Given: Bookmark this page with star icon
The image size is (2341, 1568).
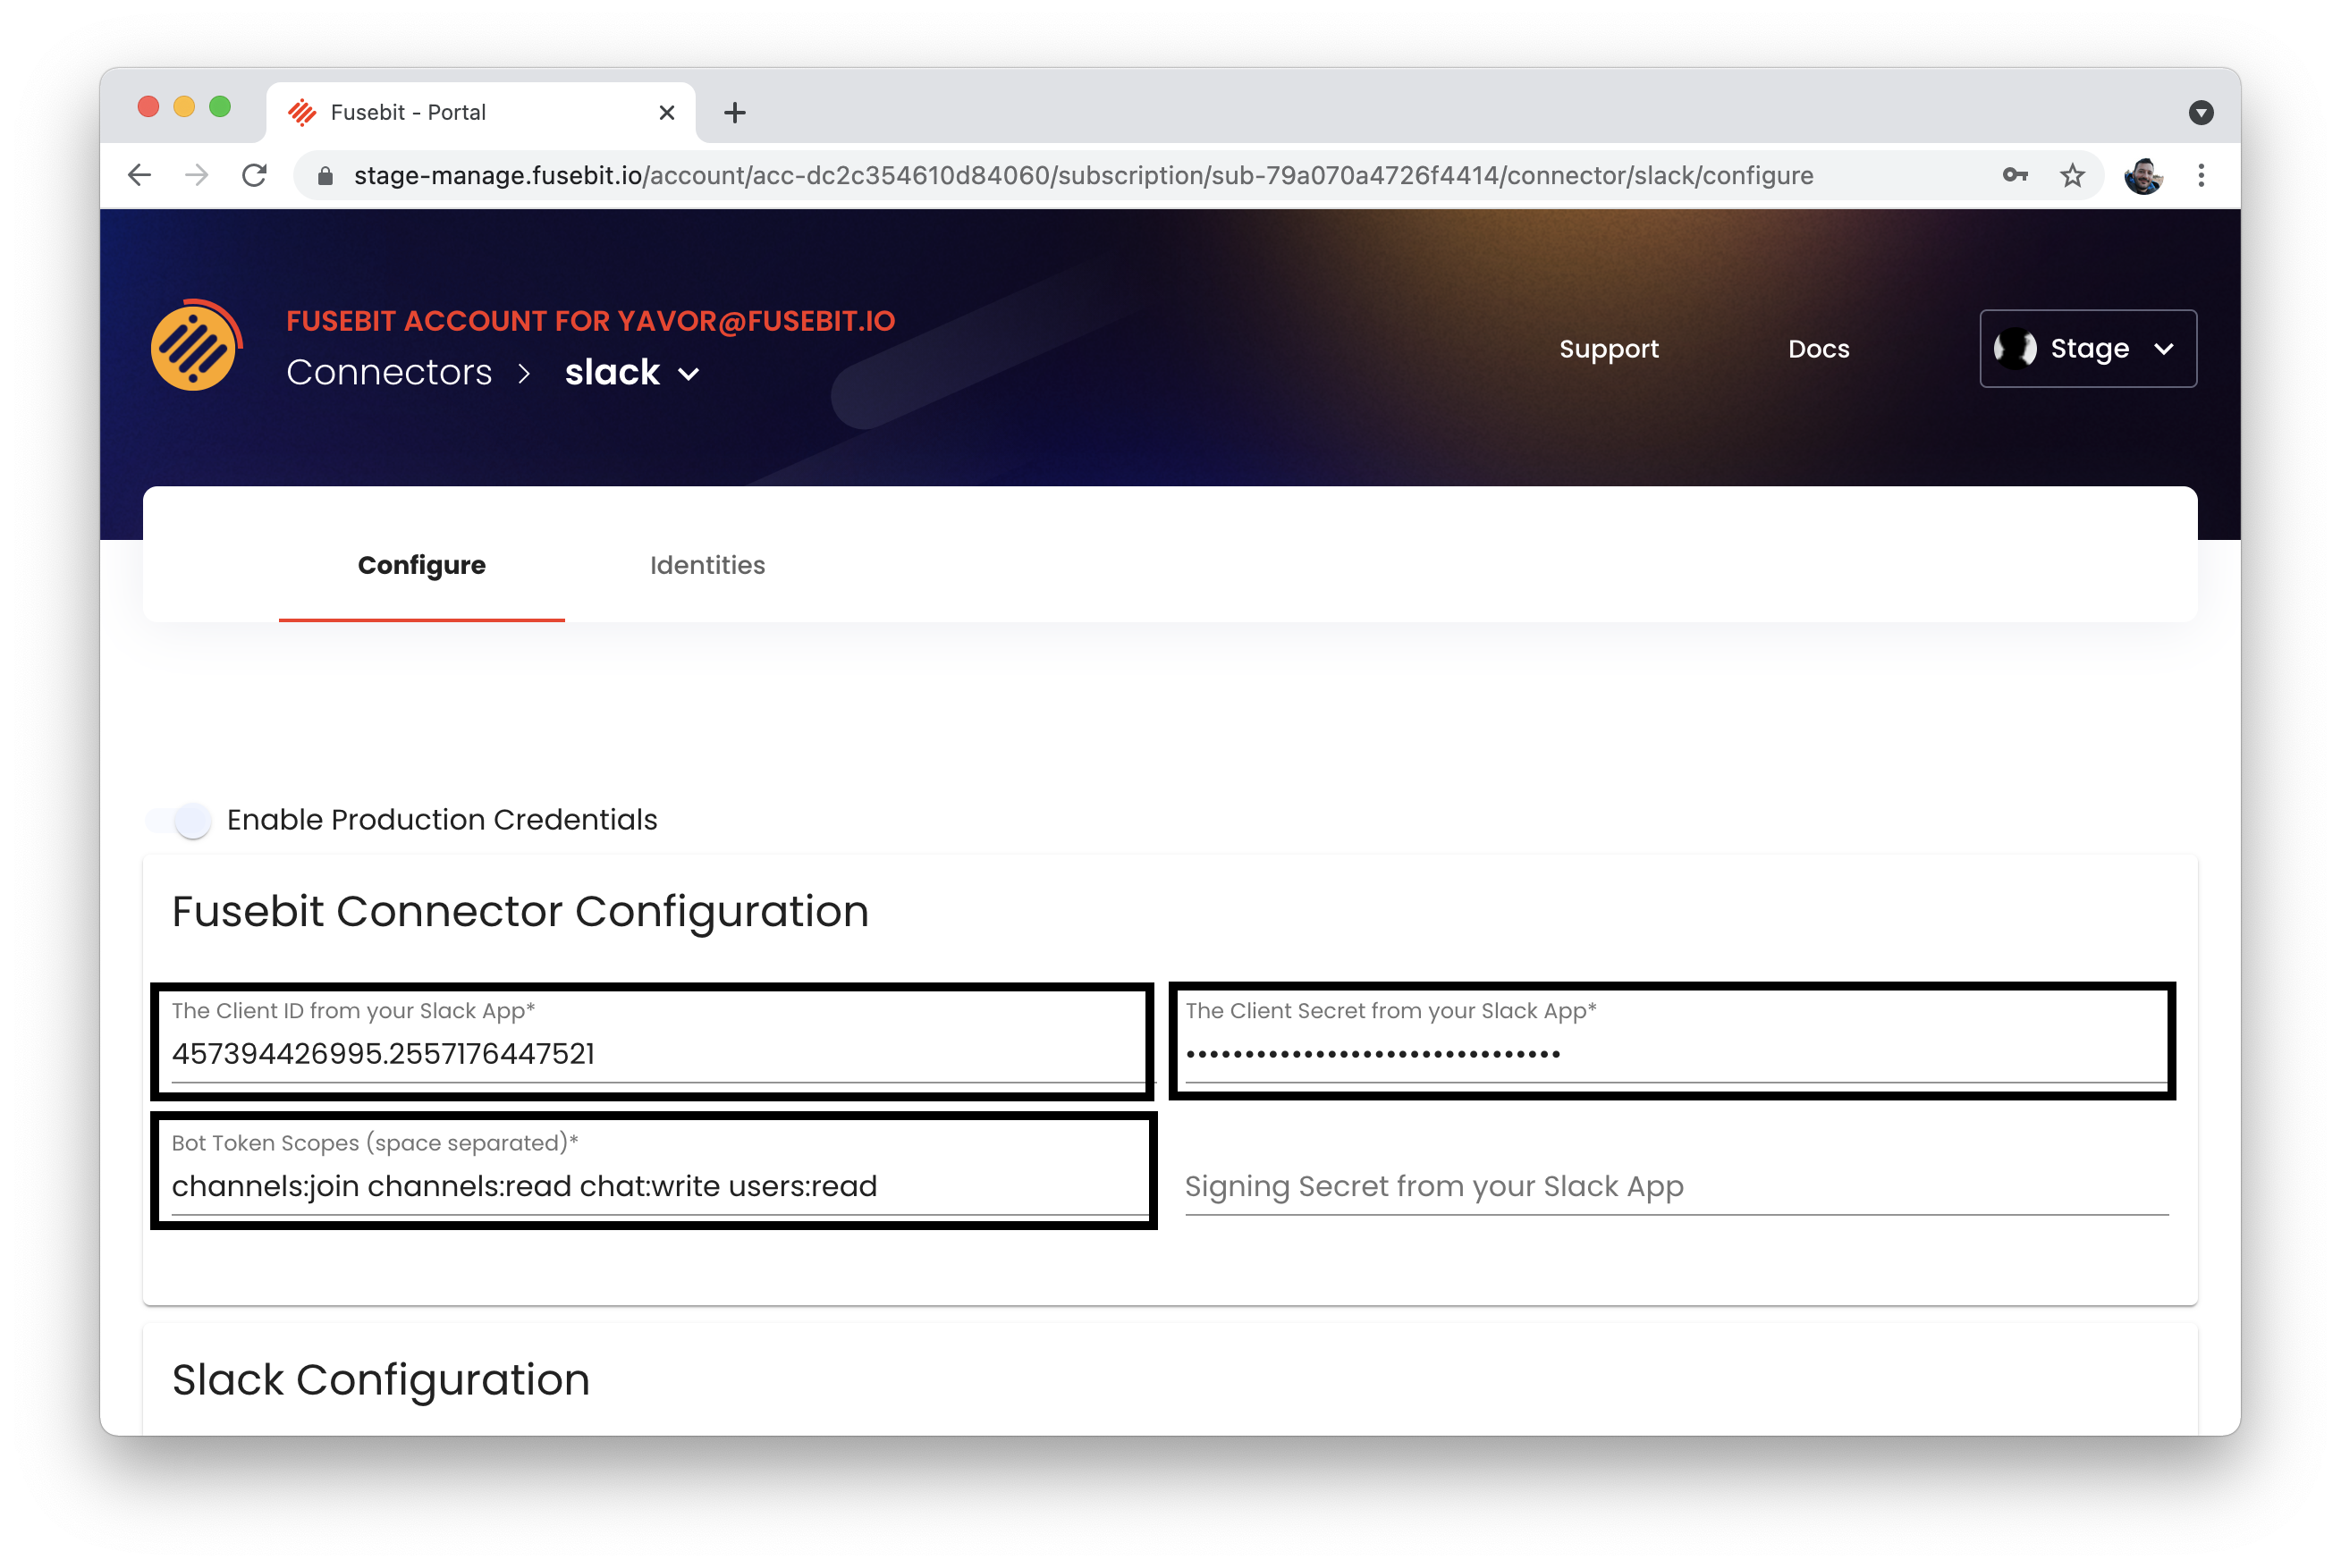Looking at the screenshot, I should 2072,176.
